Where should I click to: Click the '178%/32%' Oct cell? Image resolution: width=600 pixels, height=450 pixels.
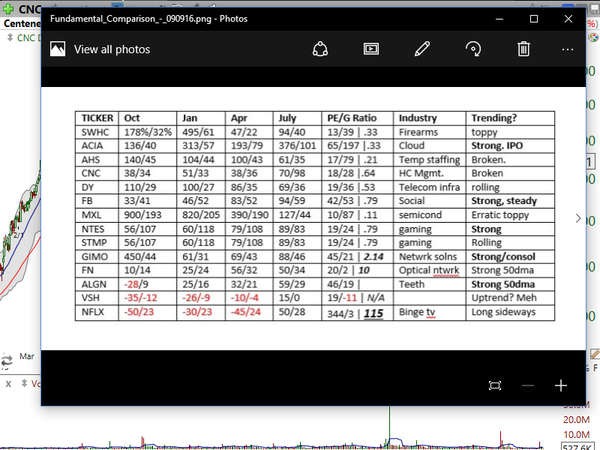tap(148, 132)
